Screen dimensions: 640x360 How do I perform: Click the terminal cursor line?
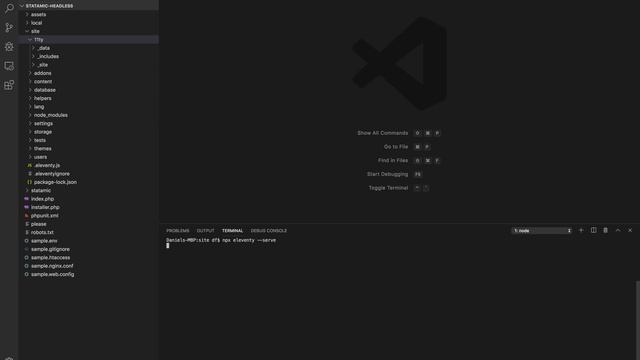point(168,246)
